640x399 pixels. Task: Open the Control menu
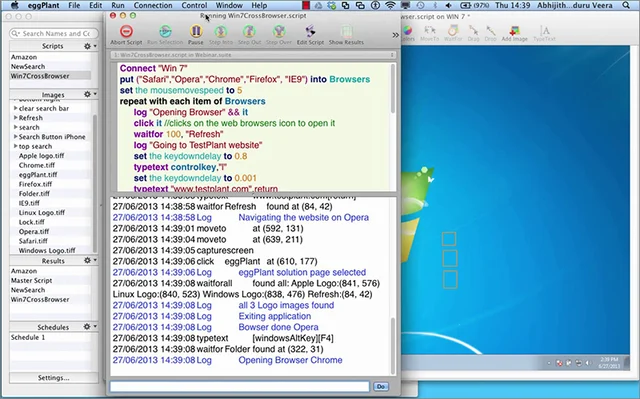click(194, 5)
